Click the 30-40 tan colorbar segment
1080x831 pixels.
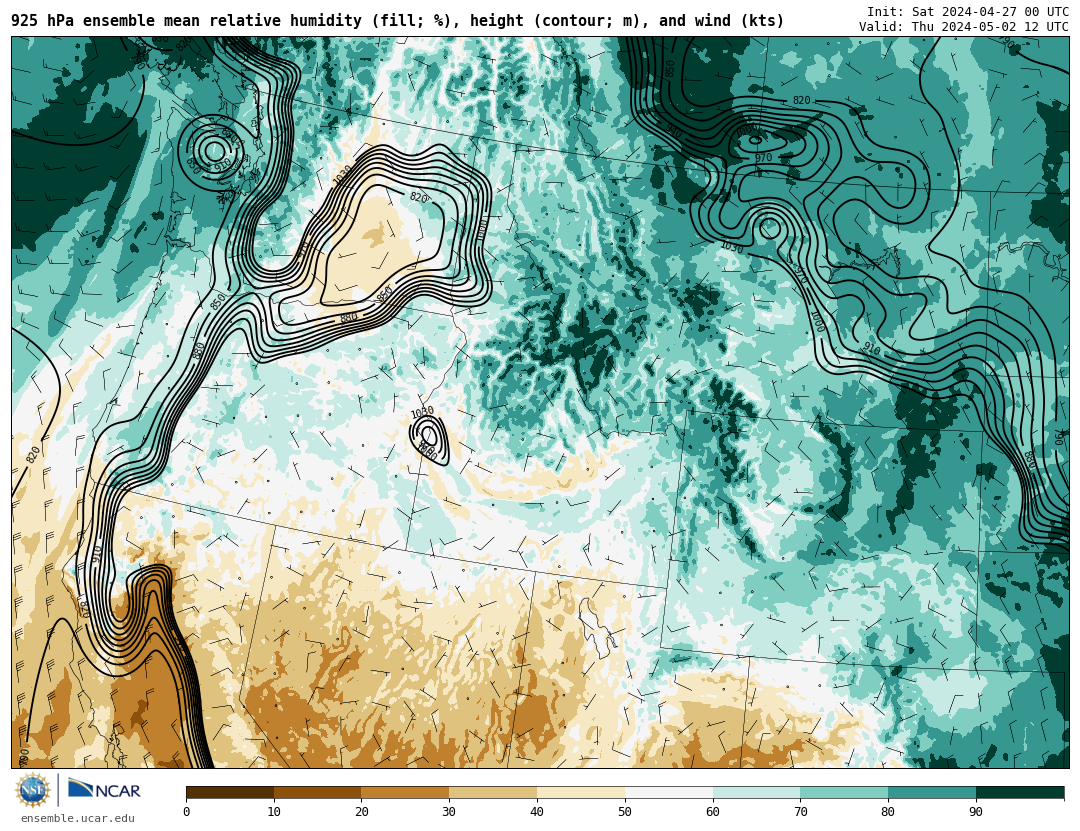pos(493,793)
